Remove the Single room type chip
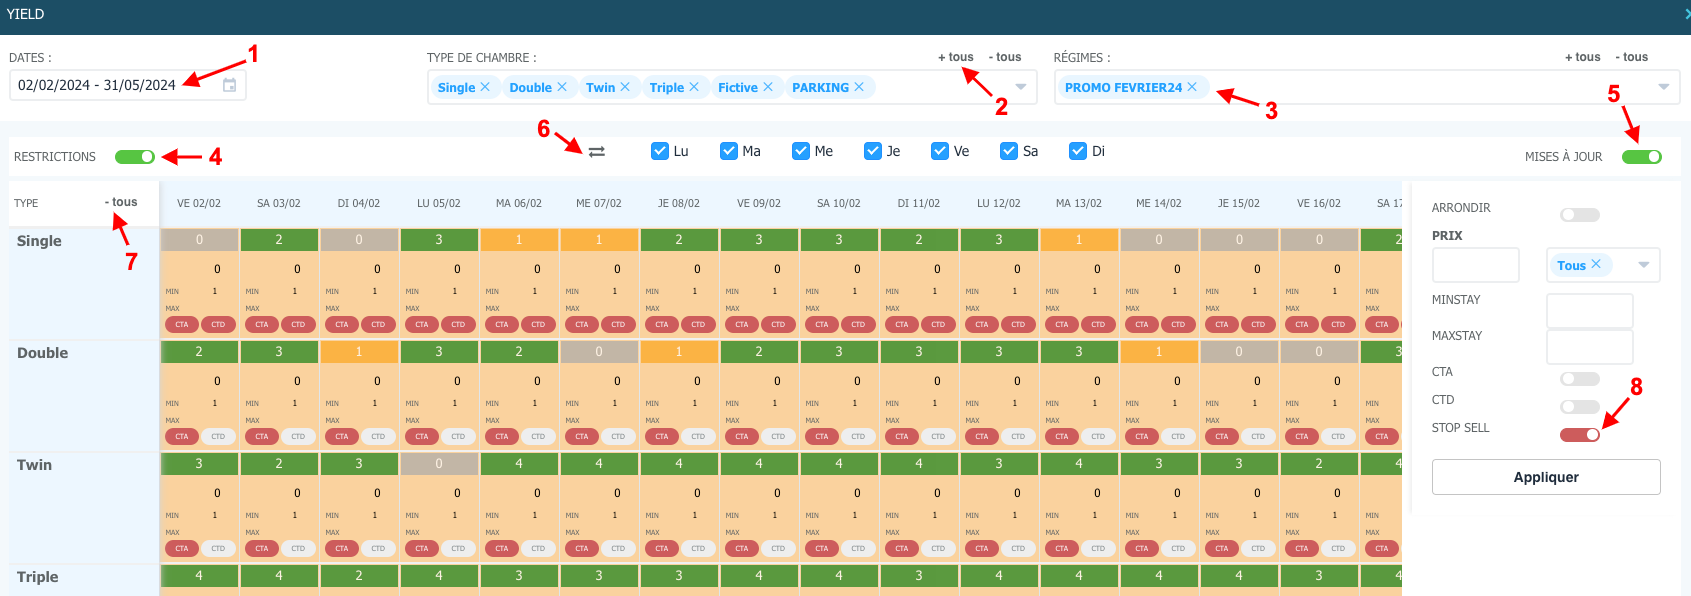Screen dimensions: 1691x596 point(485,87)
